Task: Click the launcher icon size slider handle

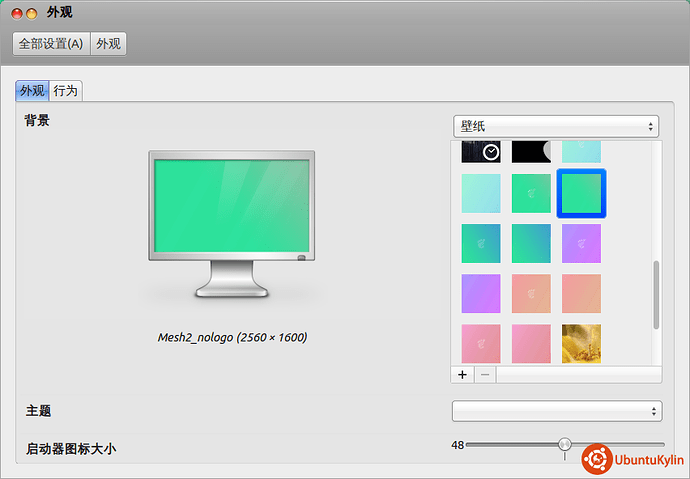Action: pos(565,444)
